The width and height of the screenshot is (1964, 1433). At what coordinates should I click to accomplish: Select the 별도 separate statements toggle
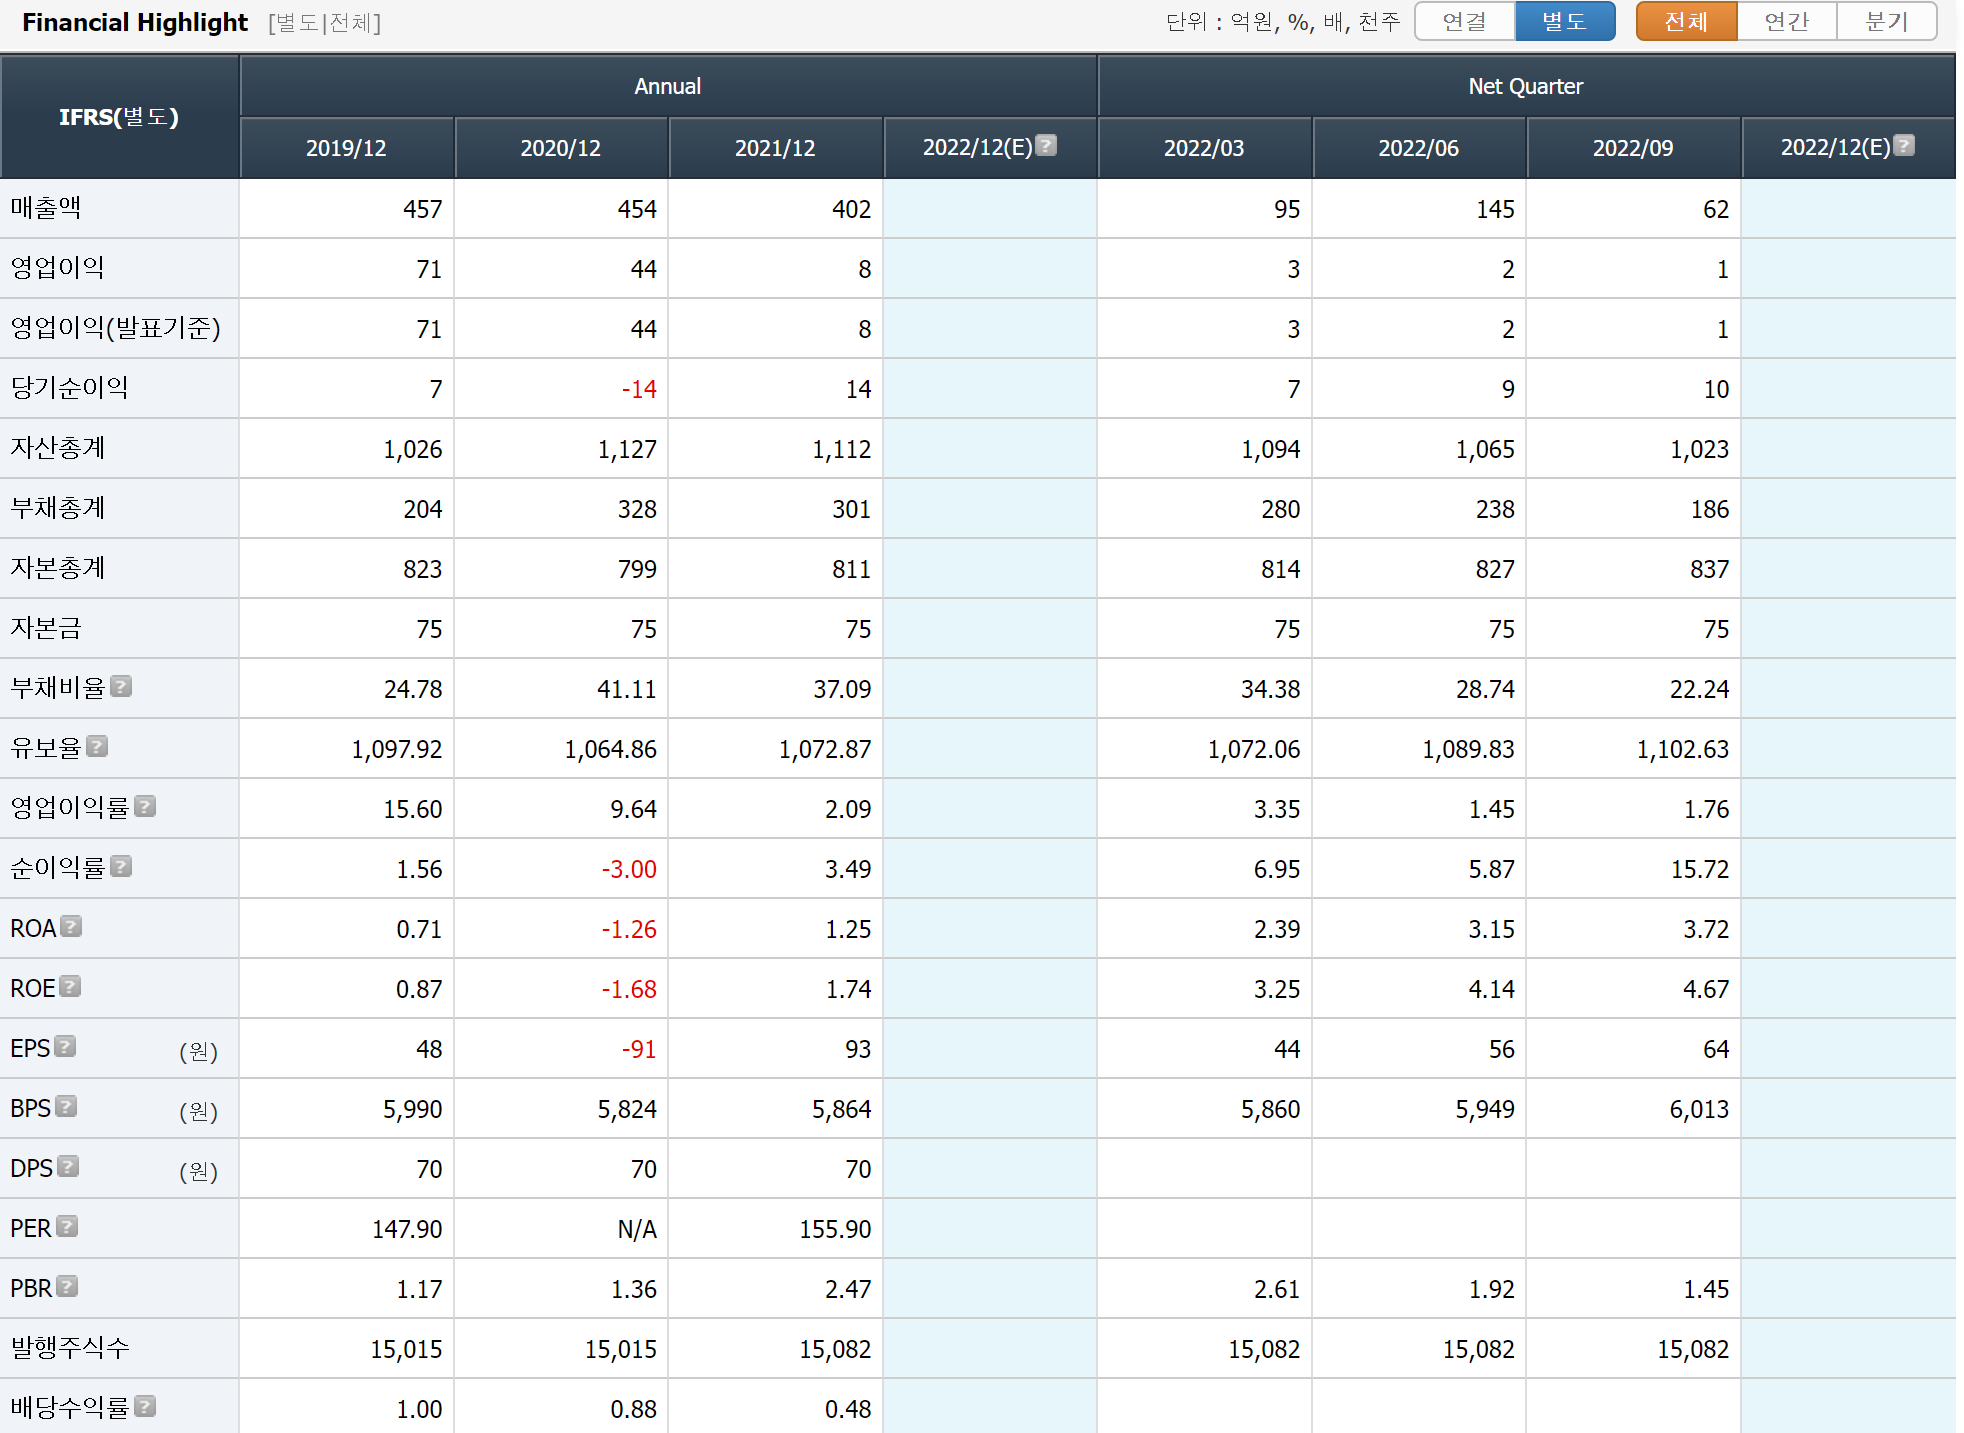1564,22
